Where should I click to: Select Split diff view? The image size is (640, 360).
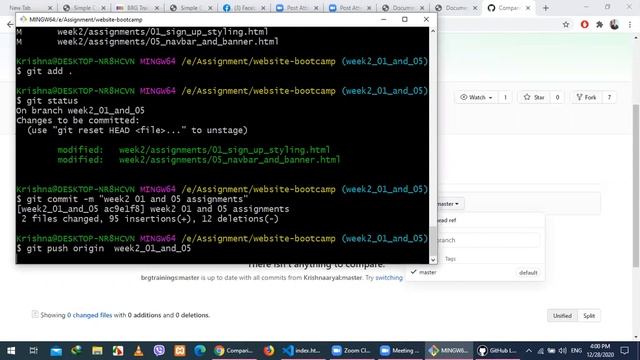click(589, 316)
